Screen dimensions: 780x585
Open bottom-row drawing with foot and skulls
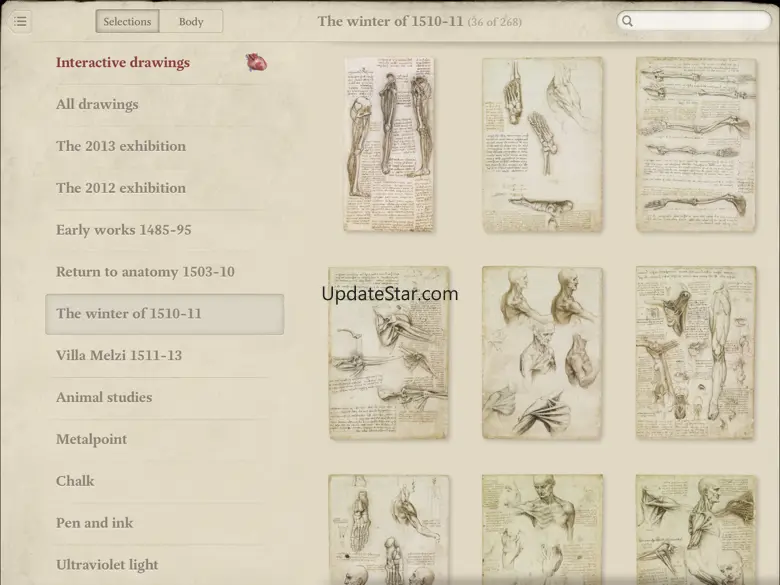pyautogui.click(x=389, y=530)
